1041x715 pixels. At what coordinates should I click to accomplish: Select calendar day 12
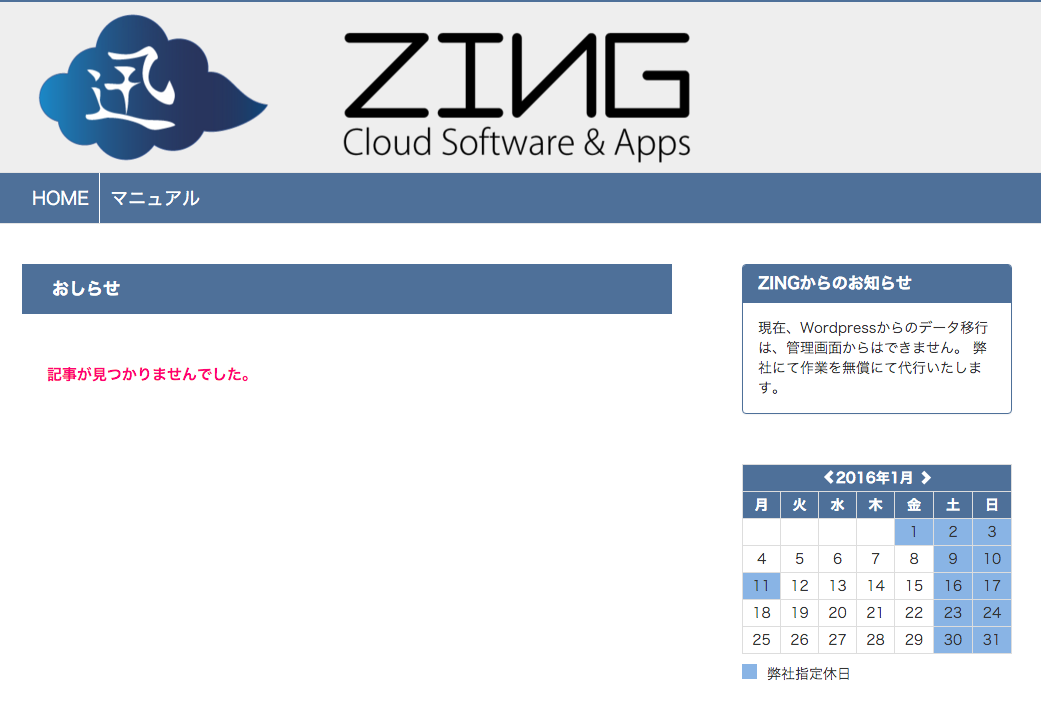click(799, 586)
